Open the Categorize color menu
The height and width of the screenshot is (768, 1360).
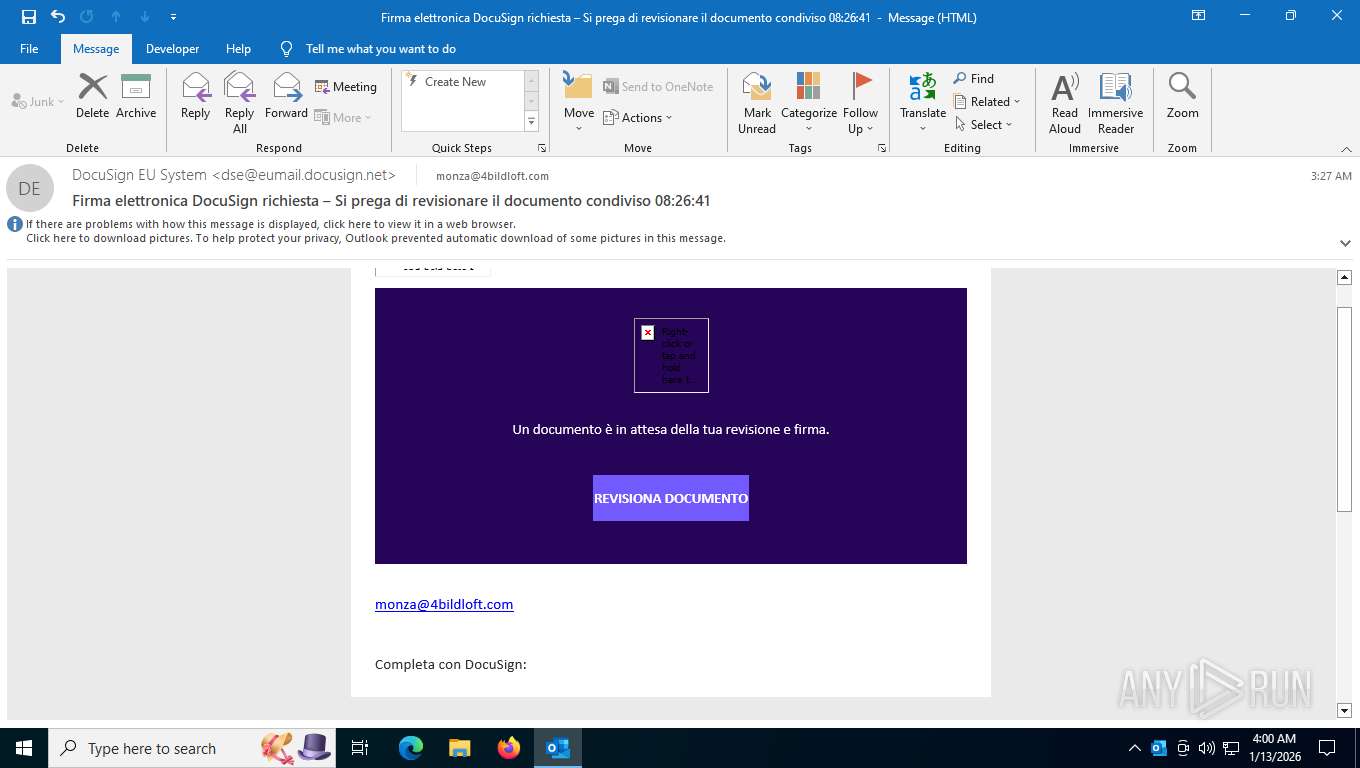click(808, 103)
